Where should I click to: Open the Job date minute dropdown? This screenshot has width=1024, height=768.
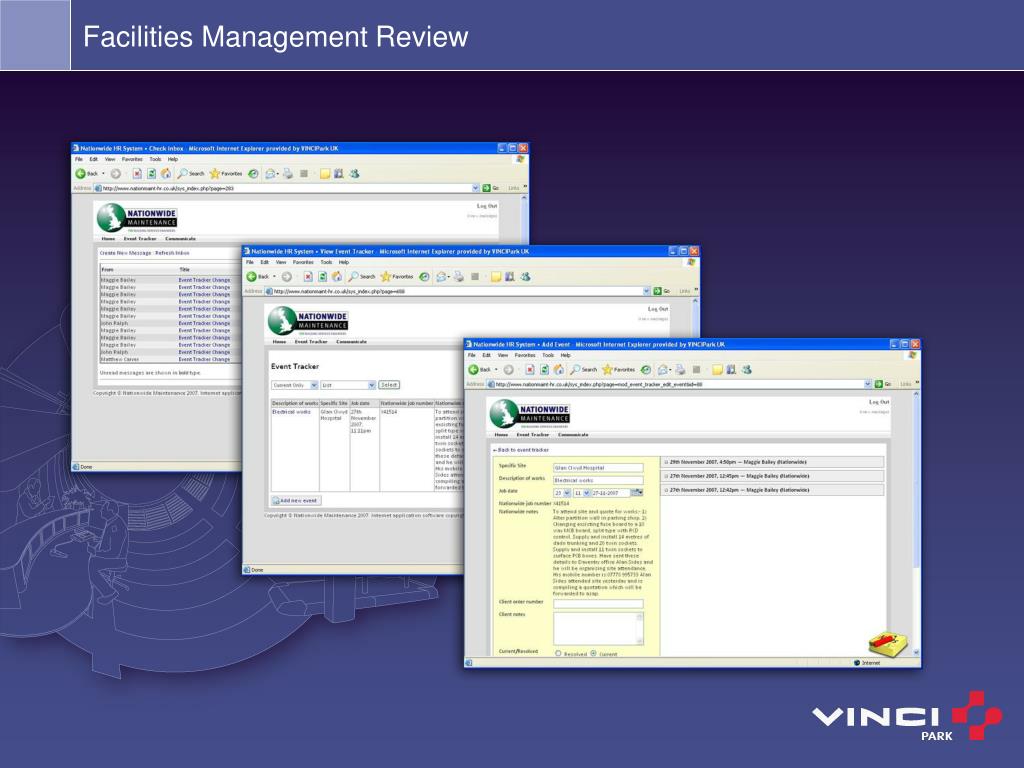(582, 493)
